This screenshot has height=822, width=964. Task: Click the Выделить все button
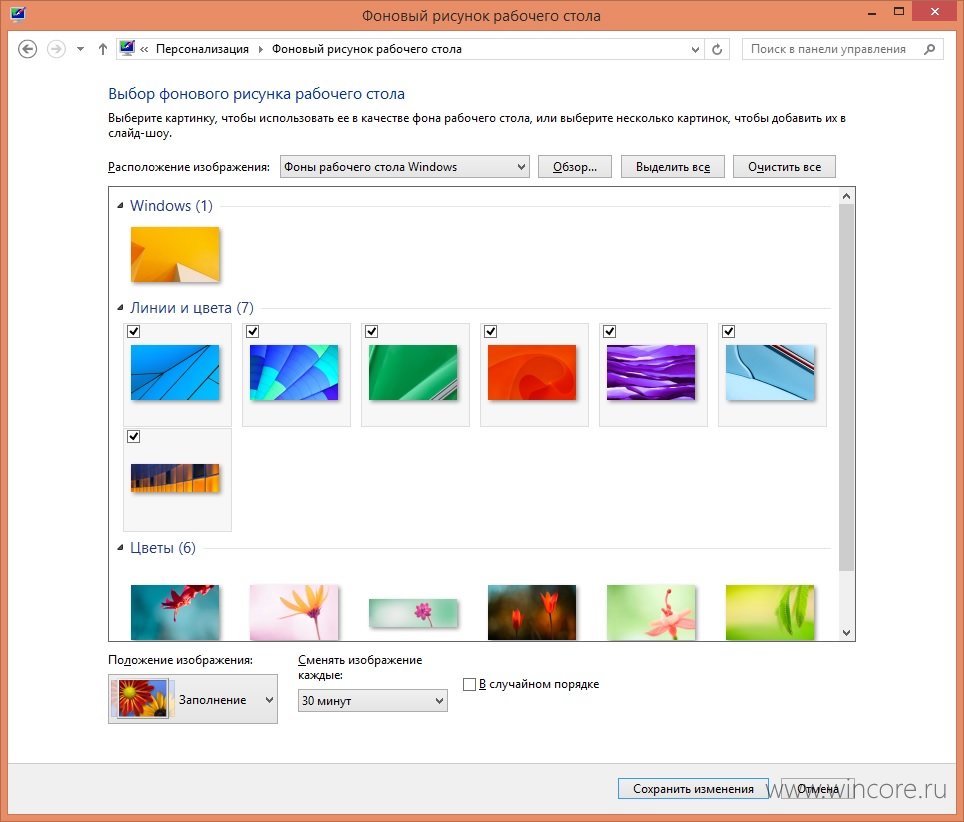click(673, 167)
